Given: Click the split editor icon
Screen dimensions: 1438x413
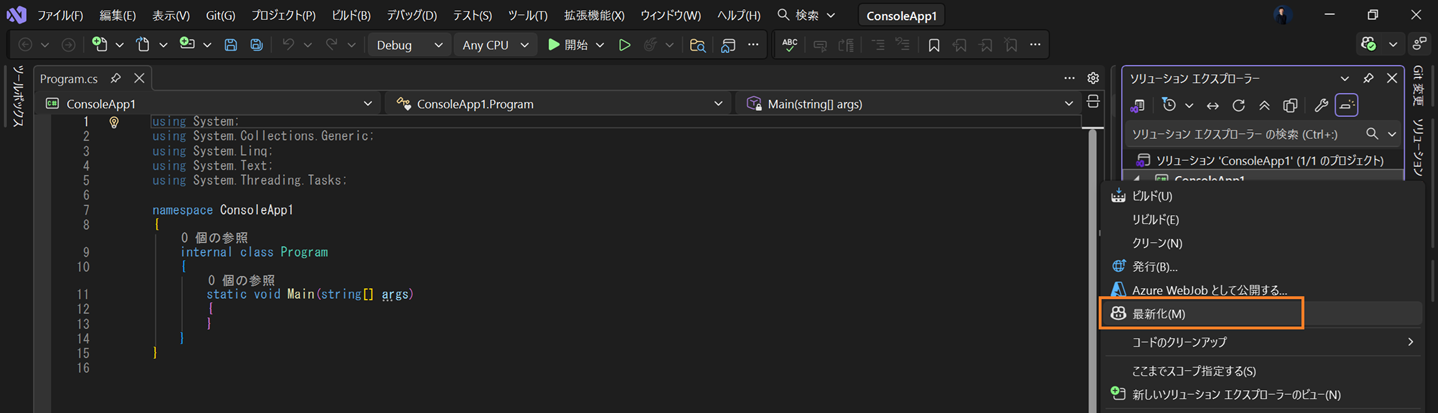Looking at the screenshot, I should (x=1093, y=102).
